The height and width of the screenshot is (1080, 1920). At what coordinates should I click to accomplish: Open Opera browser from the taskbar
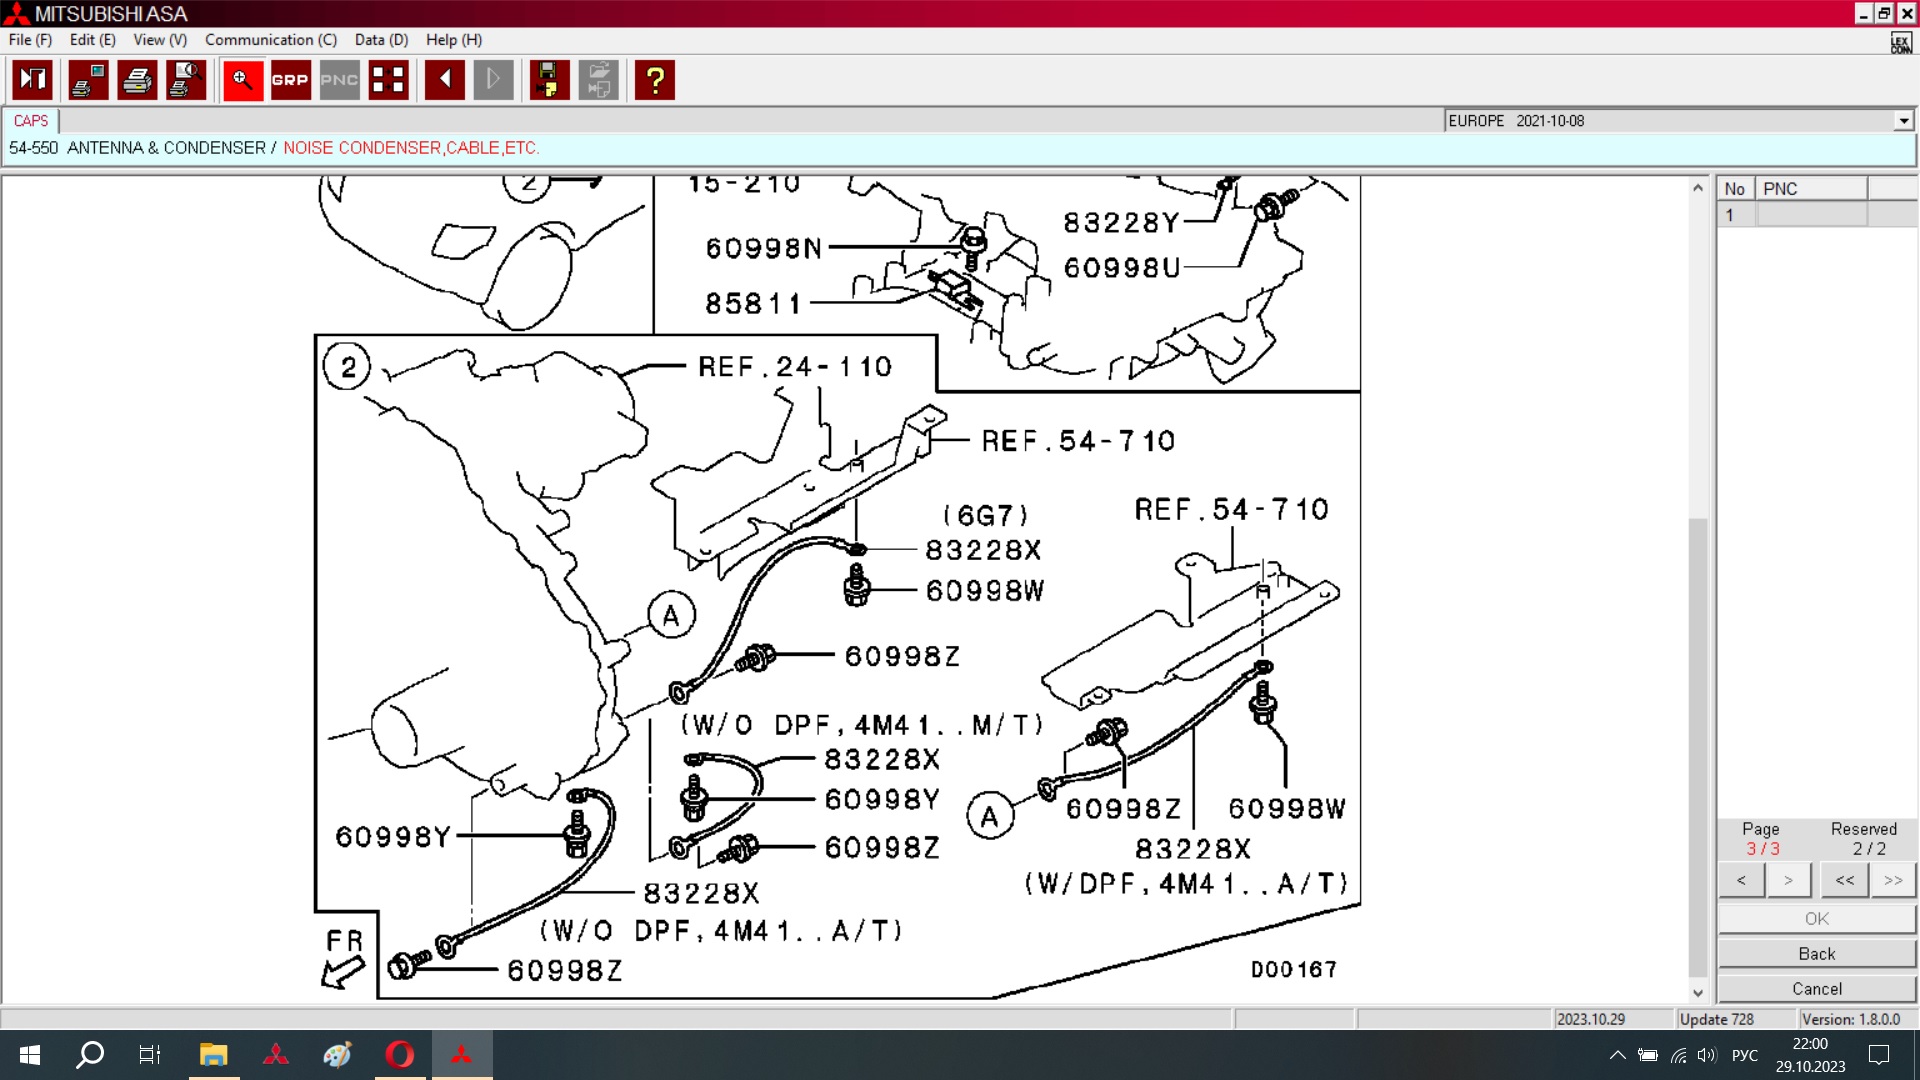tap(400, 1054)
